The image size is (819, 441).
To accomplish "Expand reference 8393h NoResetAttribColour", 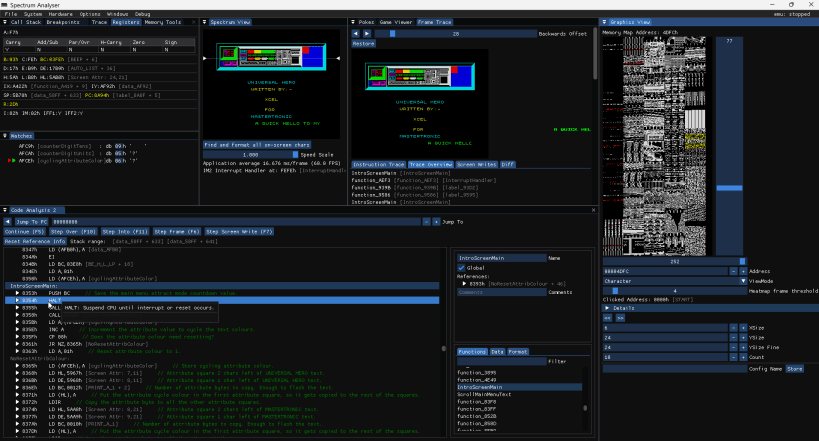I will (464, 284).
